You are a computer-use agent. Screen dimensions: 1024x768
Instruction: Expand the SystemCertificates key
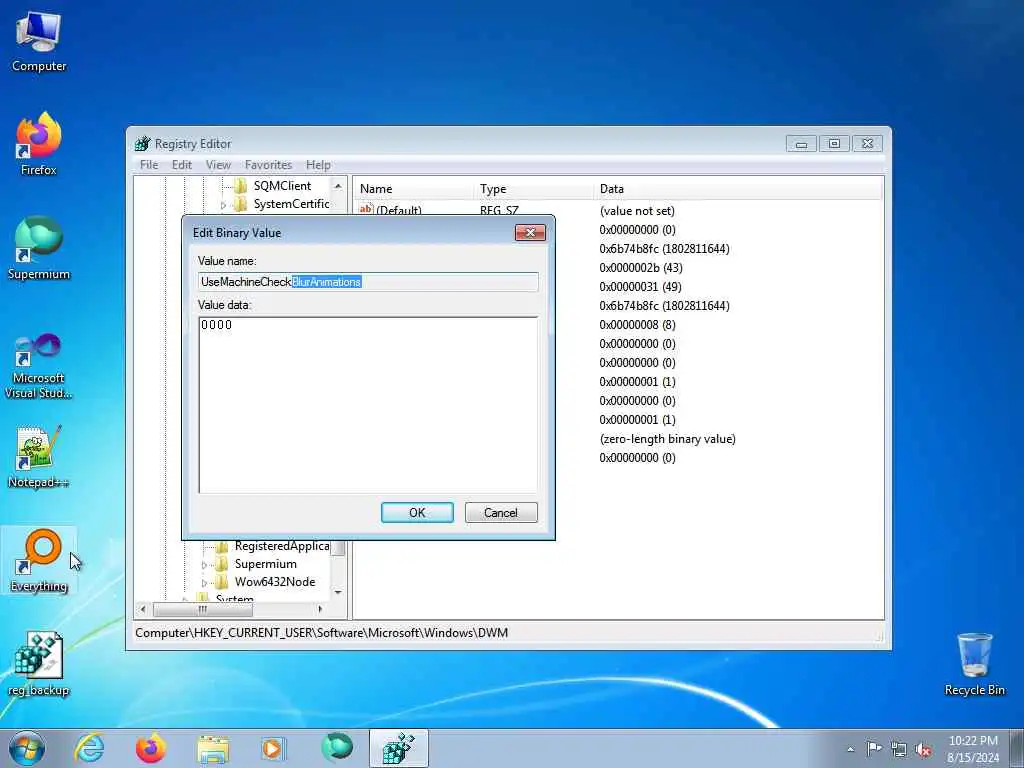click(x=223, y=204)
